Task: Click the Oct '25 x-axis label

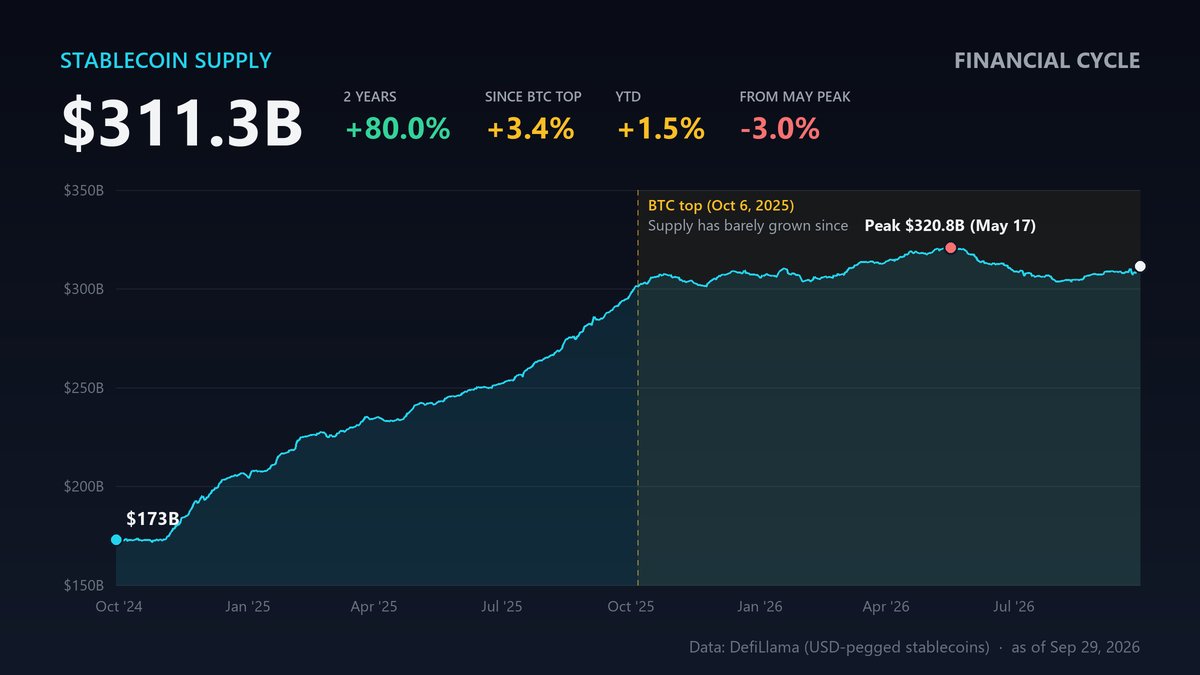Action: tap(631, 607)
